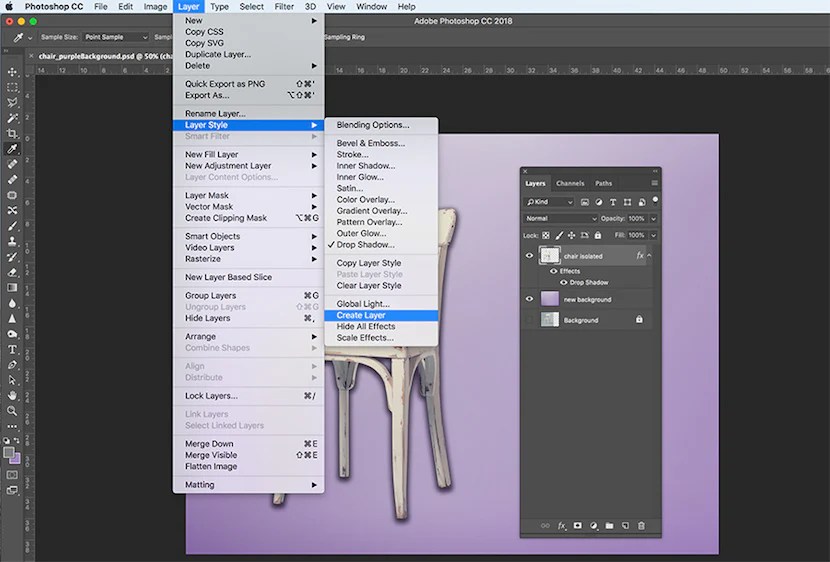
Task: Select the Background layer thumbnail
Action: (x=551, y=320)
